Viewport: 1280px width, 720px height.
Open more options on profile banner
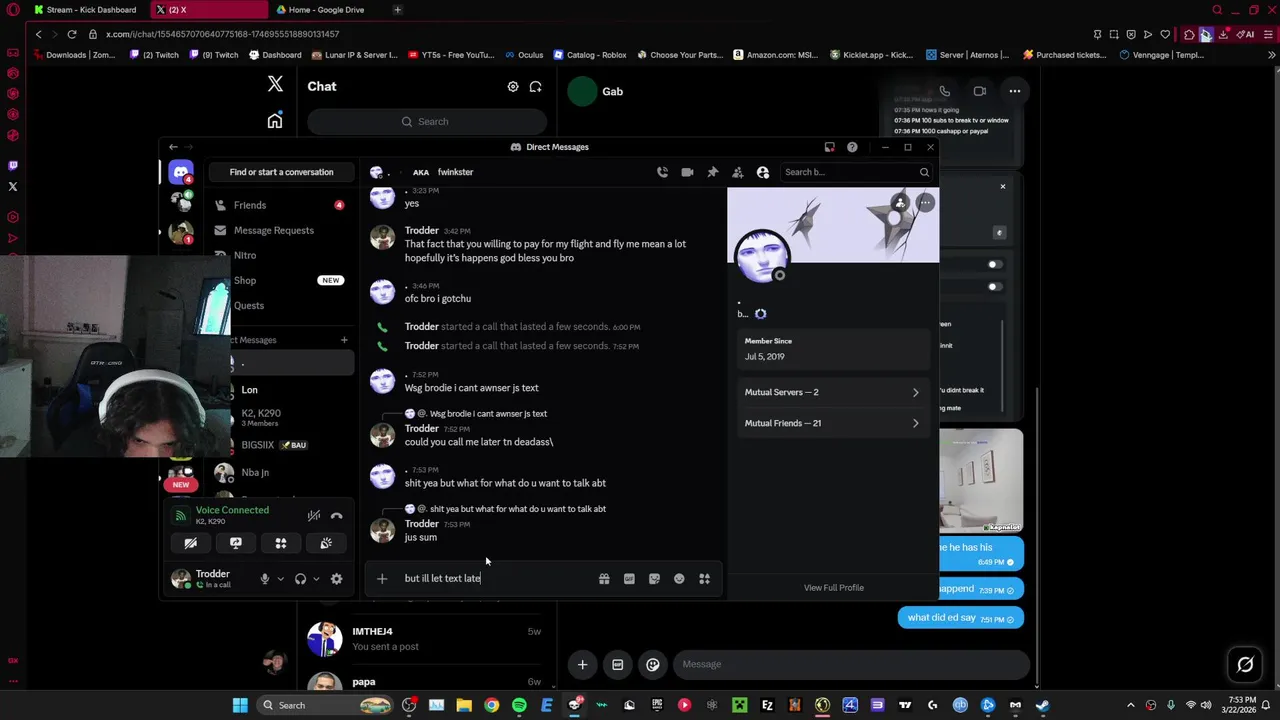point(925,203)
